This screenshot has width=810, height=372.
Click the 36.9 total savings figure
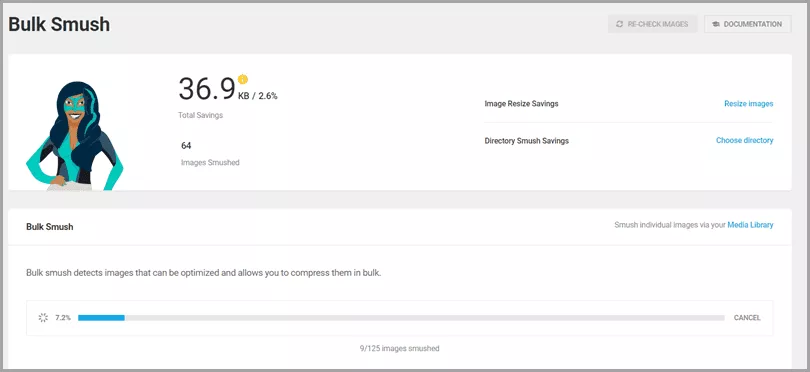point(207,88)
